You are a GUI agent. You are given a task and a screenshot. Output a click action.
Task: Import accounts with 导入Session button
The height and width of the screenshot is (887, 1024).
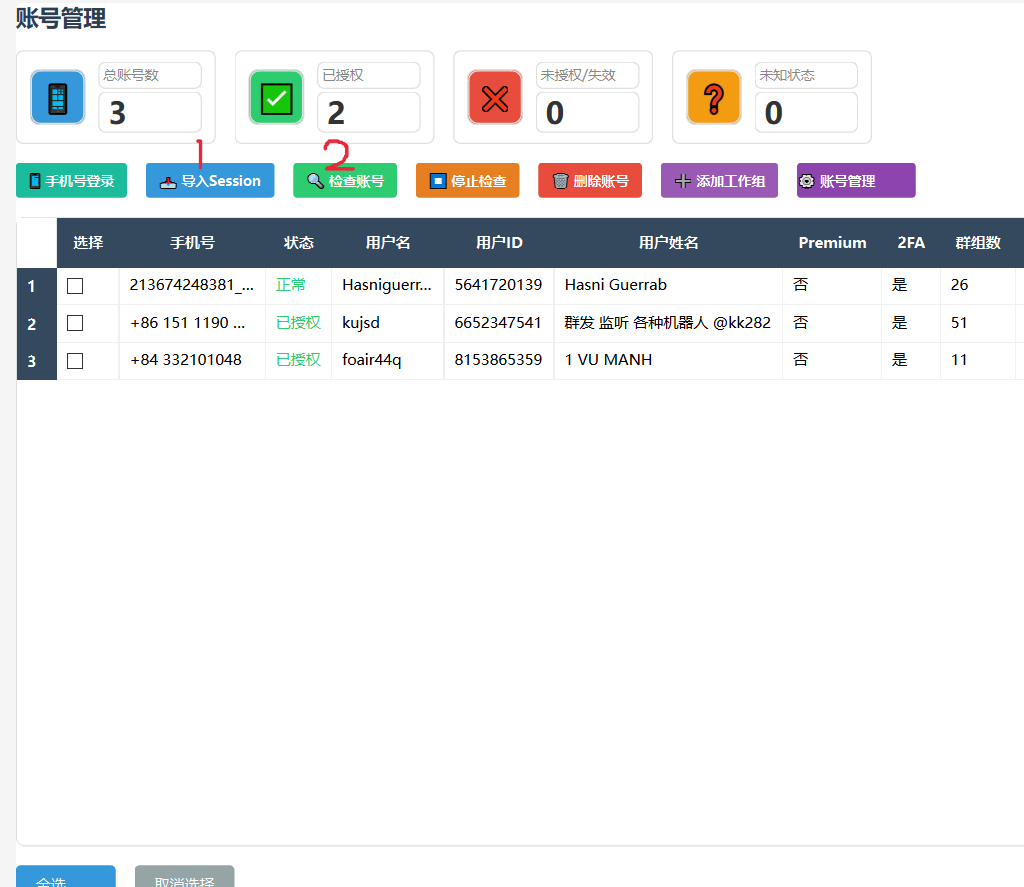click(x=210, y=181)
